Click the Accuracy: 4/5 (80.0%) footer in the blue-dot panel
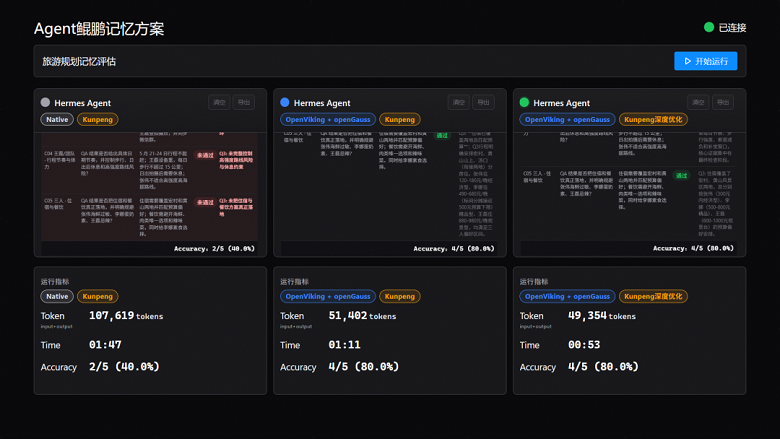The width and height of the screenshot is (780, 439). click(454, 249)
